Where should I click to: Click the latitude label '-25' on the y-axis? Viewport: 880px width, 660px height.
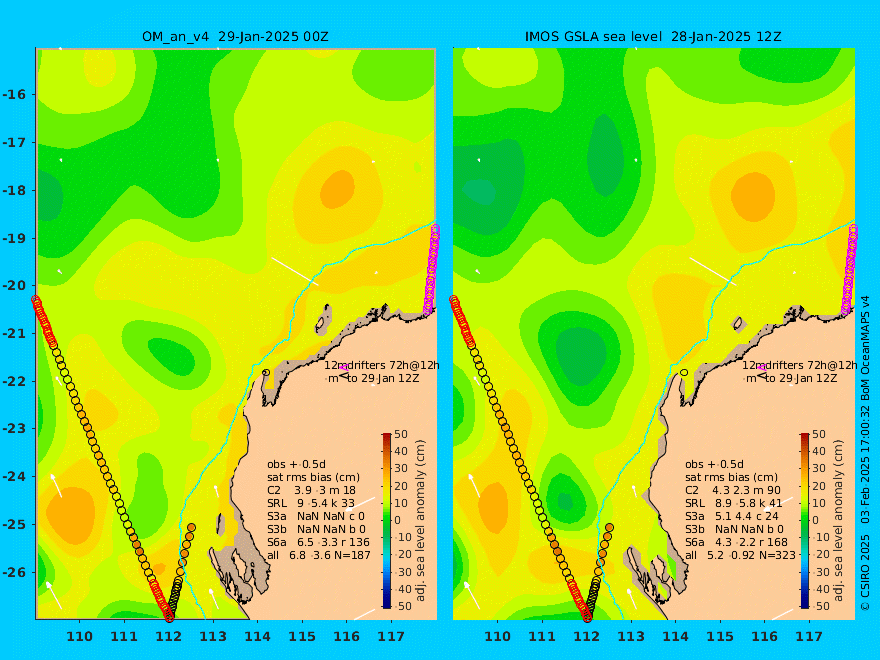coord(13,524)
